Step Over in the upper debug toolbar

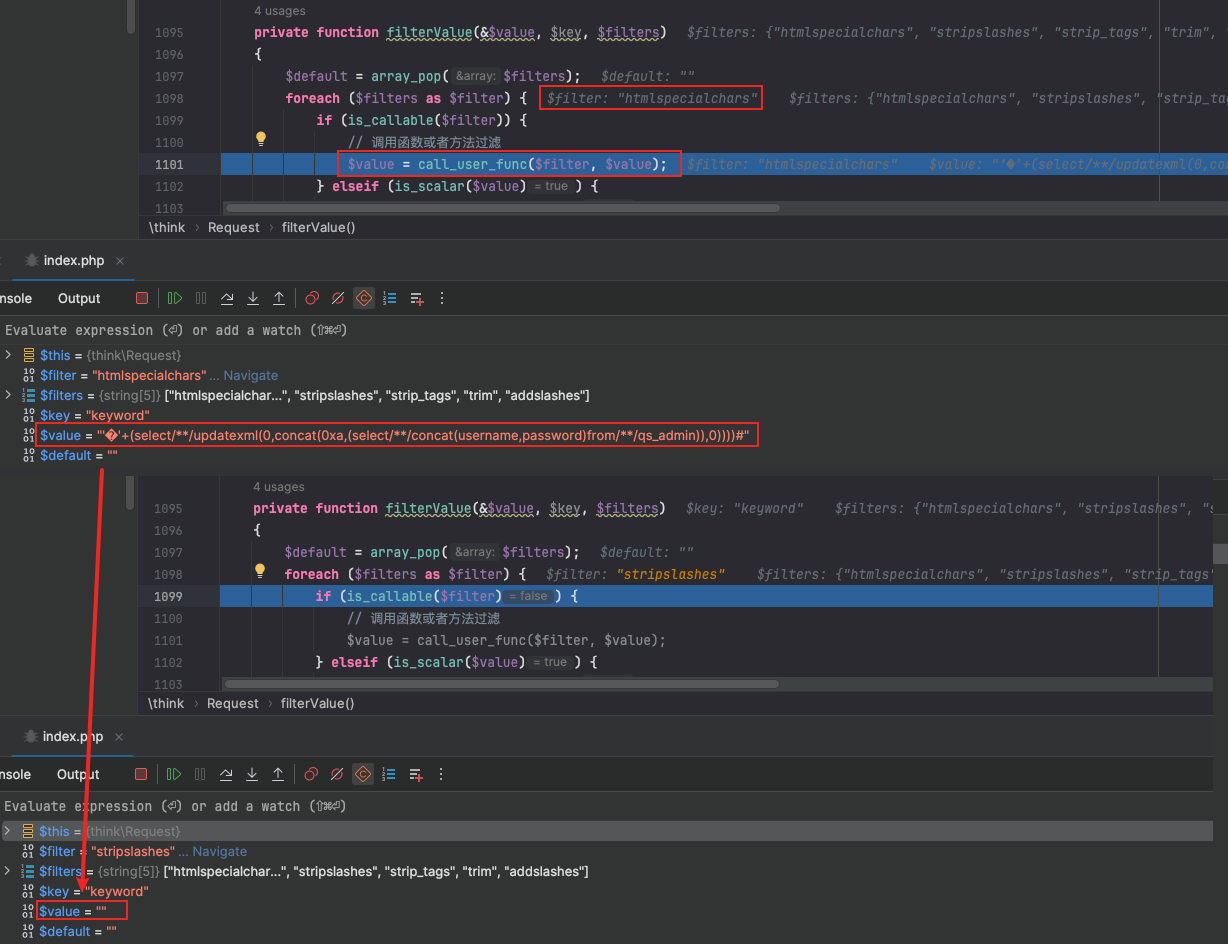click(227, 298)
